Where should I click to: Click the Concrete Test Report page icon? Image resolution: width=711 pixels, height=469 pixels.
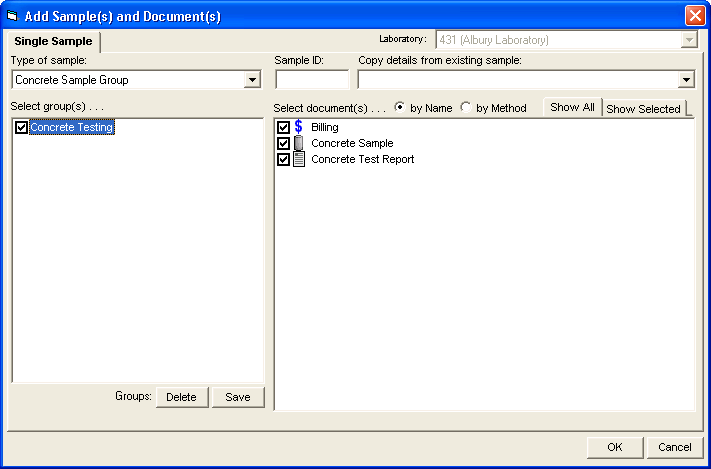coord(298,159)
